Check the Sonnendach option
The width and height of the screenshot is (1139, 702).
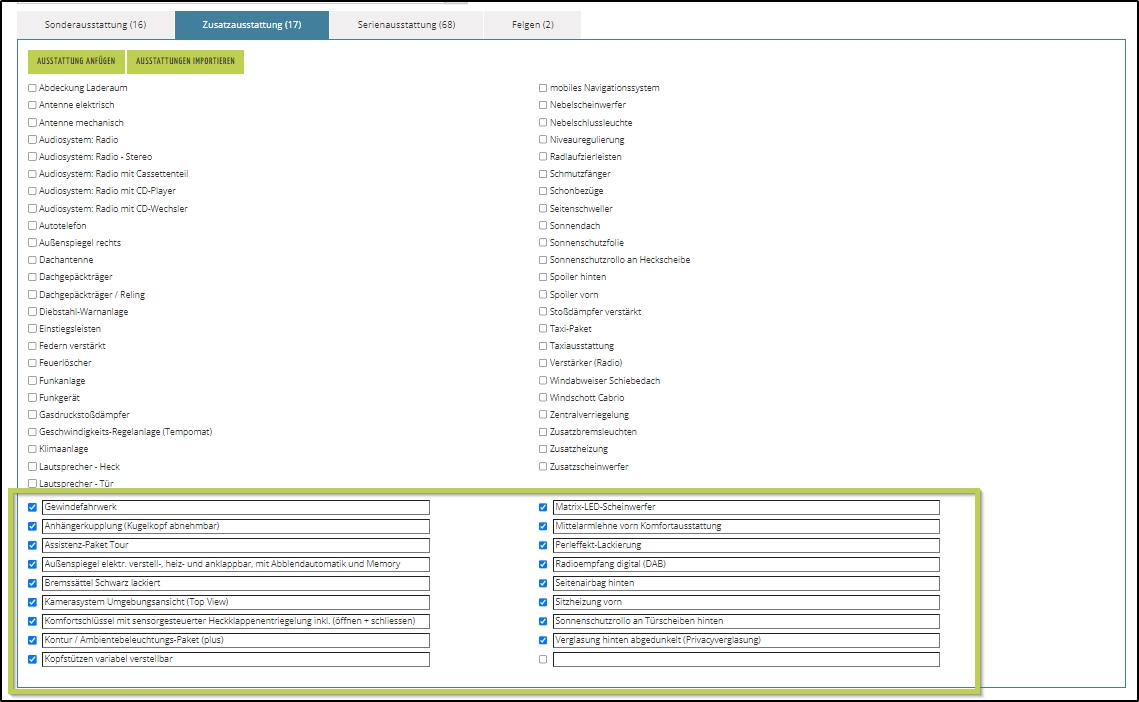[543, 226]
